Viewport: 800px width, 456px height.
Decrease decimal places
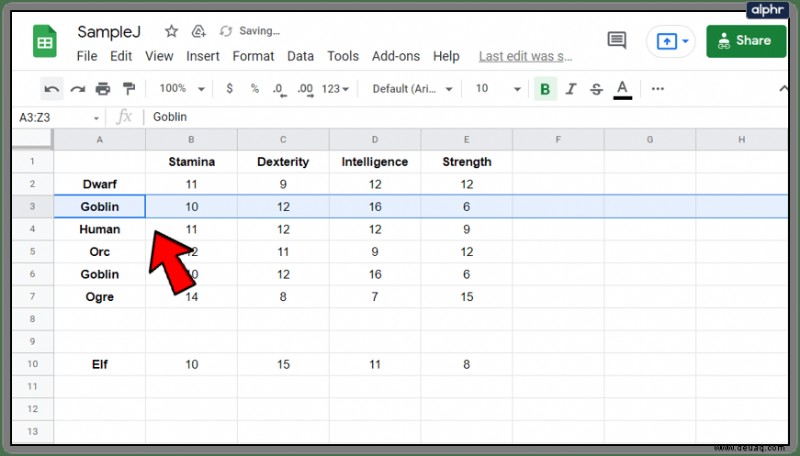click(x=279, y=89)
